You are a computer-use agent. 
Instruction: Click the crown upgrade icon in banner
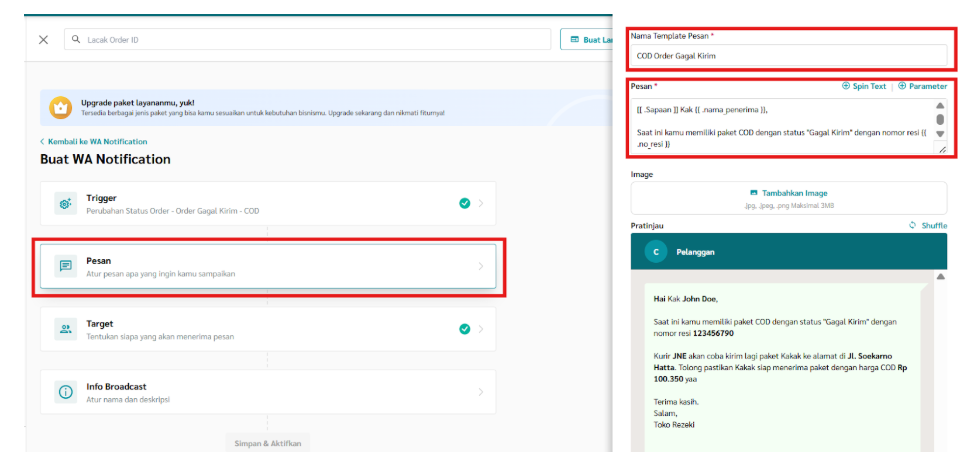coord(60,107)
